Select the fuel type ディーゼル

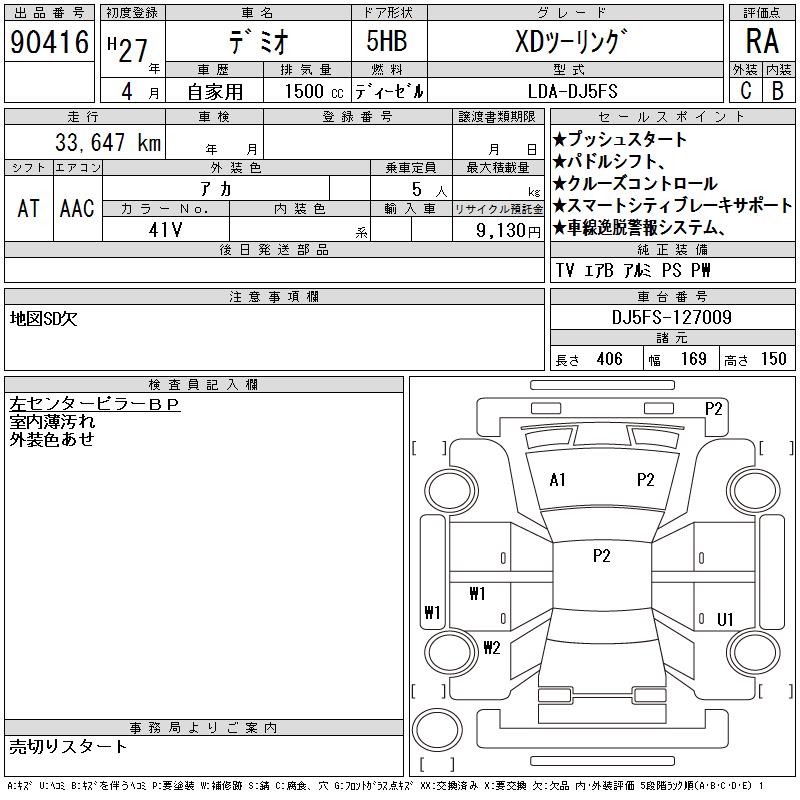tap(389, 91)
